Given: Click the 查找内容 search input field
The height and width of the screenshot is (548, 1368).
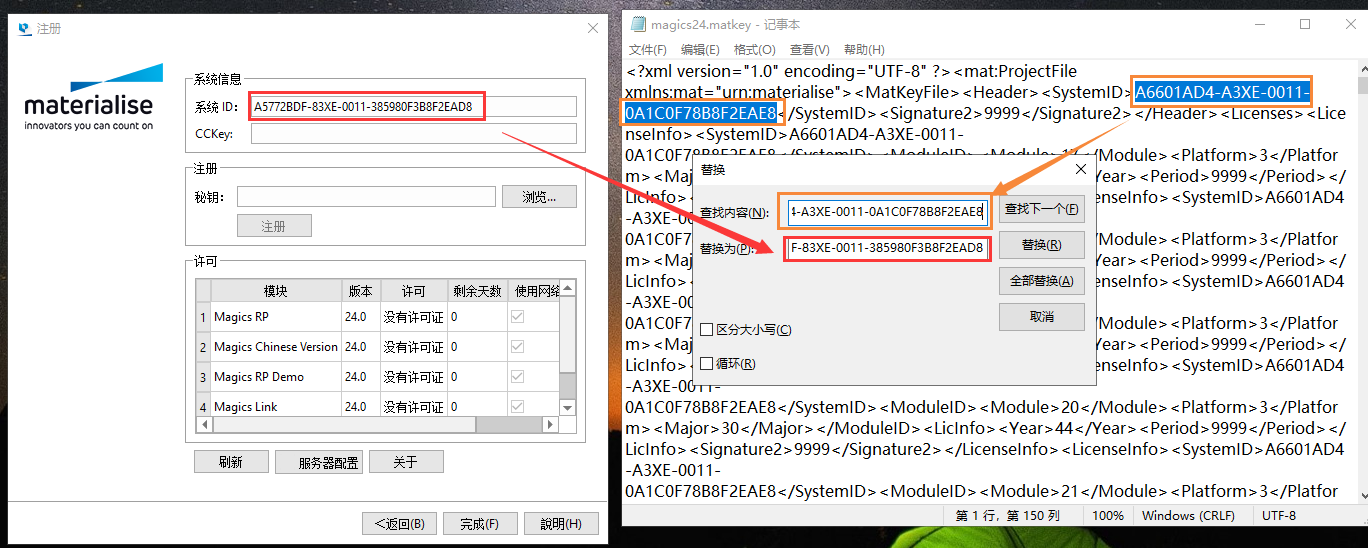Looking at the screenshot, I should click(886, 211).
